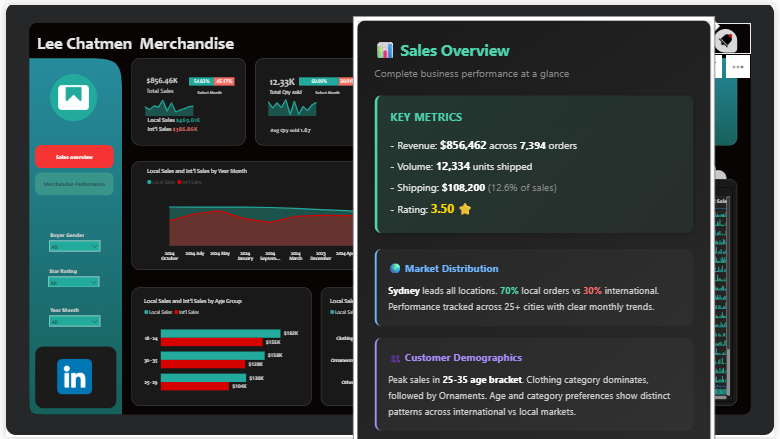Viewport: 780px width, 439px height.
Task: Click the teal bookmark logo icon
Action: (74, 97)
